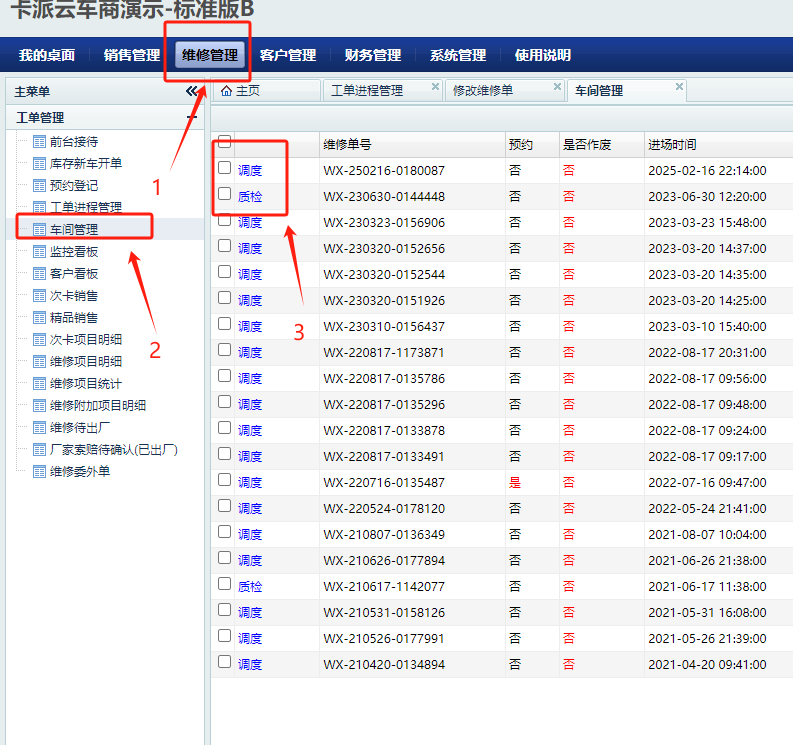Check the box for order WX-250216-0180087
This screenshot has height=745, width=793.
[x=225, y=168]
